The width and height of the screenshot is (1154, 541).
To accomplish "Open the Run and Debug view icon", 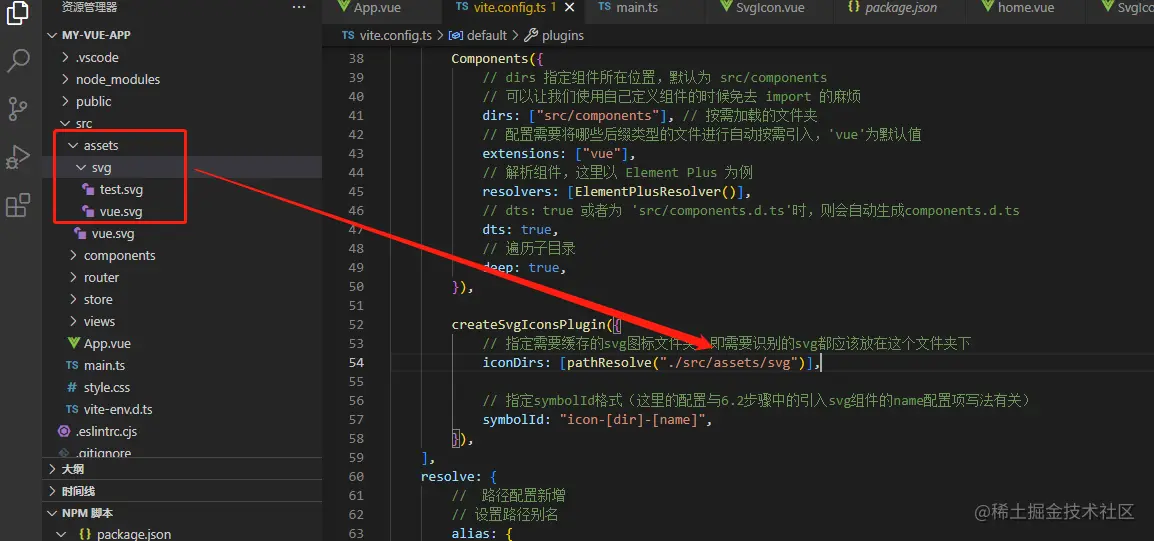I will pyautogui.click(x=18, y=157).
